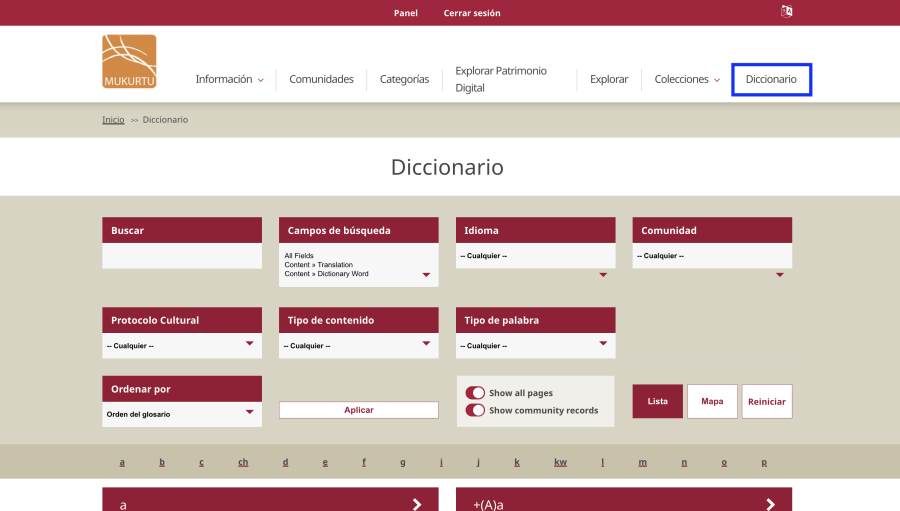This screenshot has width=900, height=511.
Task: Open the chevron arrow on entry '+(A)a'
Action: point(771,504)
